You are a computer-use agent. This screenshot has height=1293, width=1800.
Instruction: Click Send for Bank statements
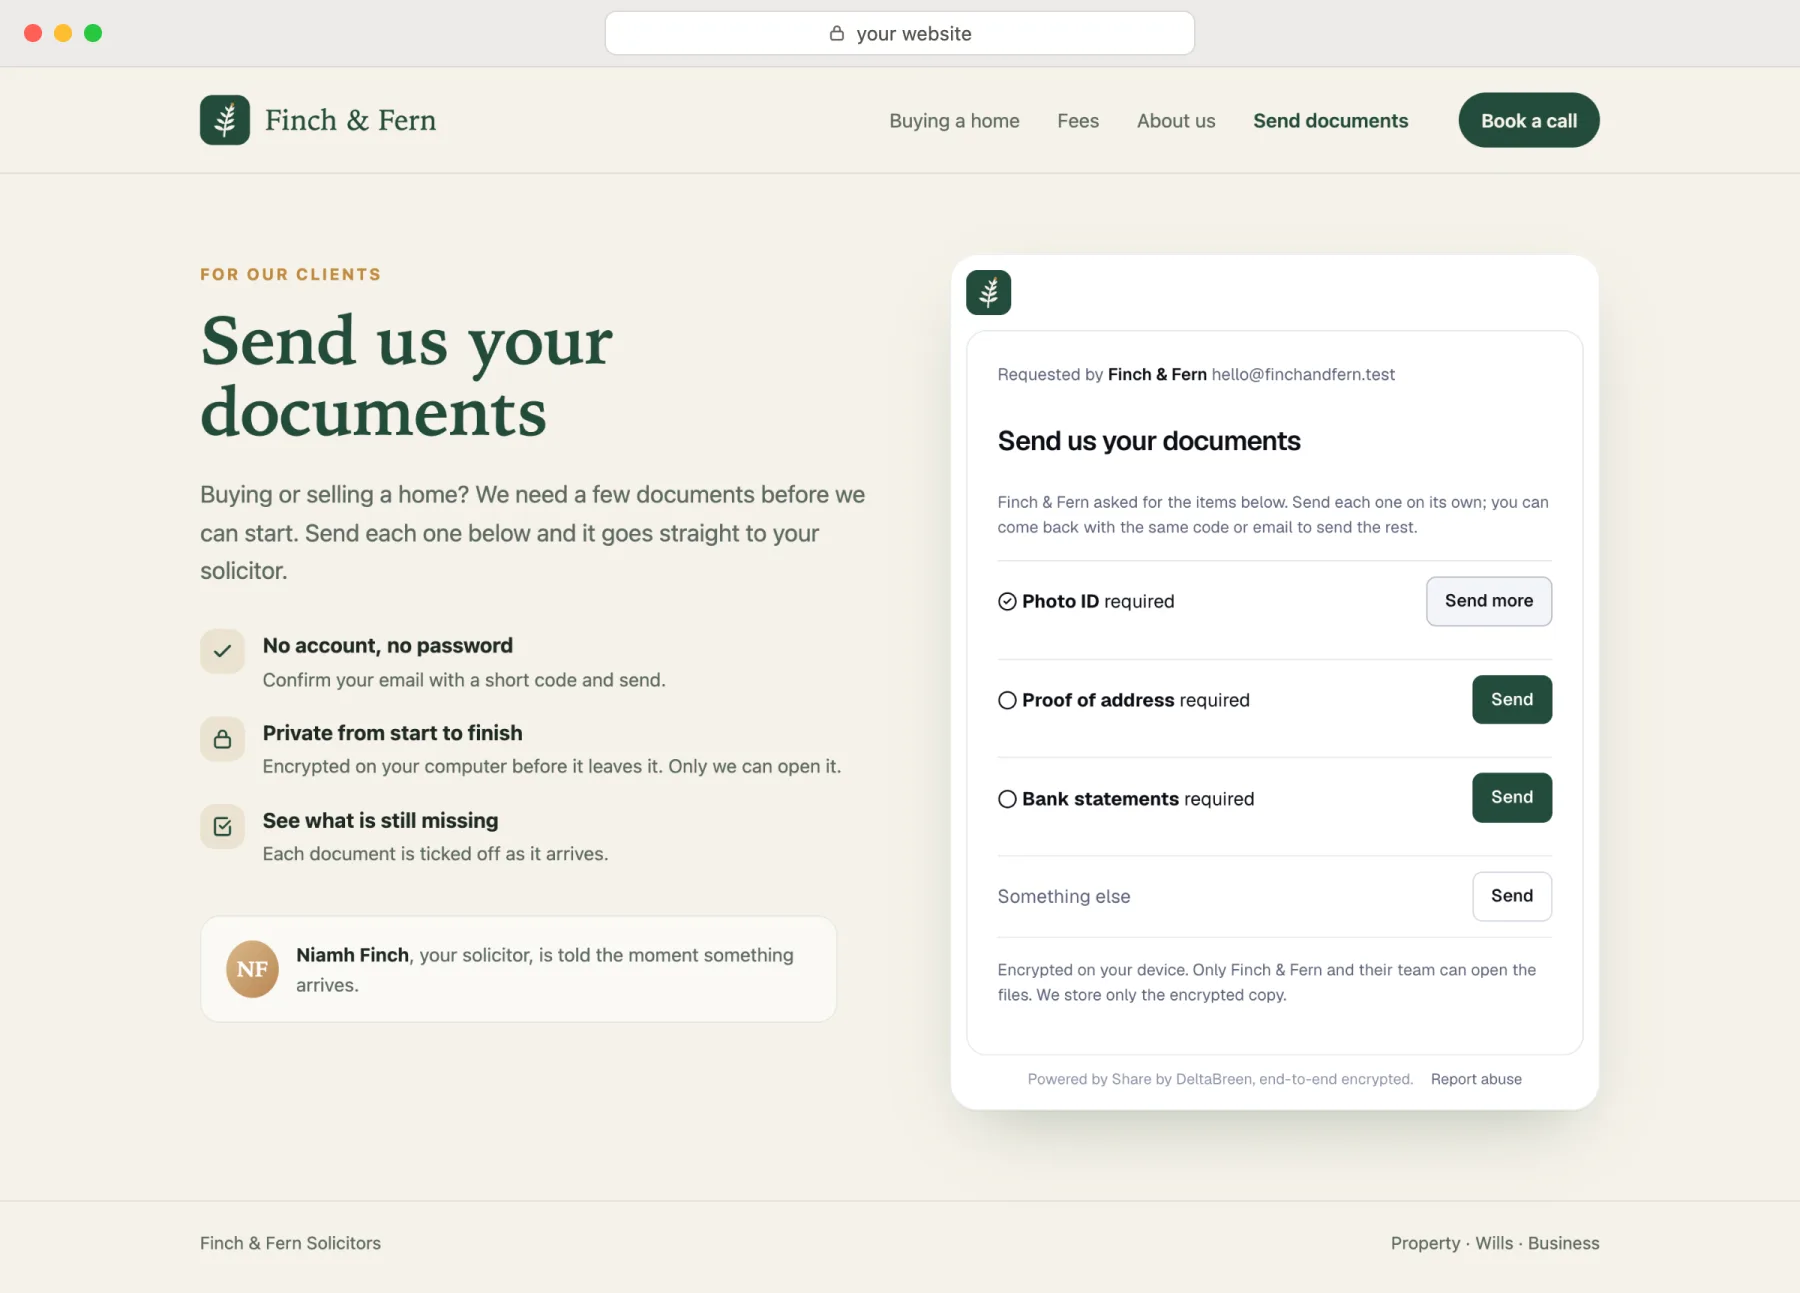tap(1512, 797)
